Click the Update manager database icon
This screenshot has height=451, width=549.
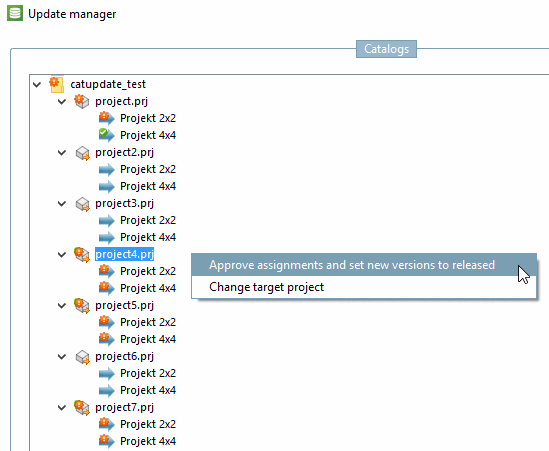[x=15, y=13]
